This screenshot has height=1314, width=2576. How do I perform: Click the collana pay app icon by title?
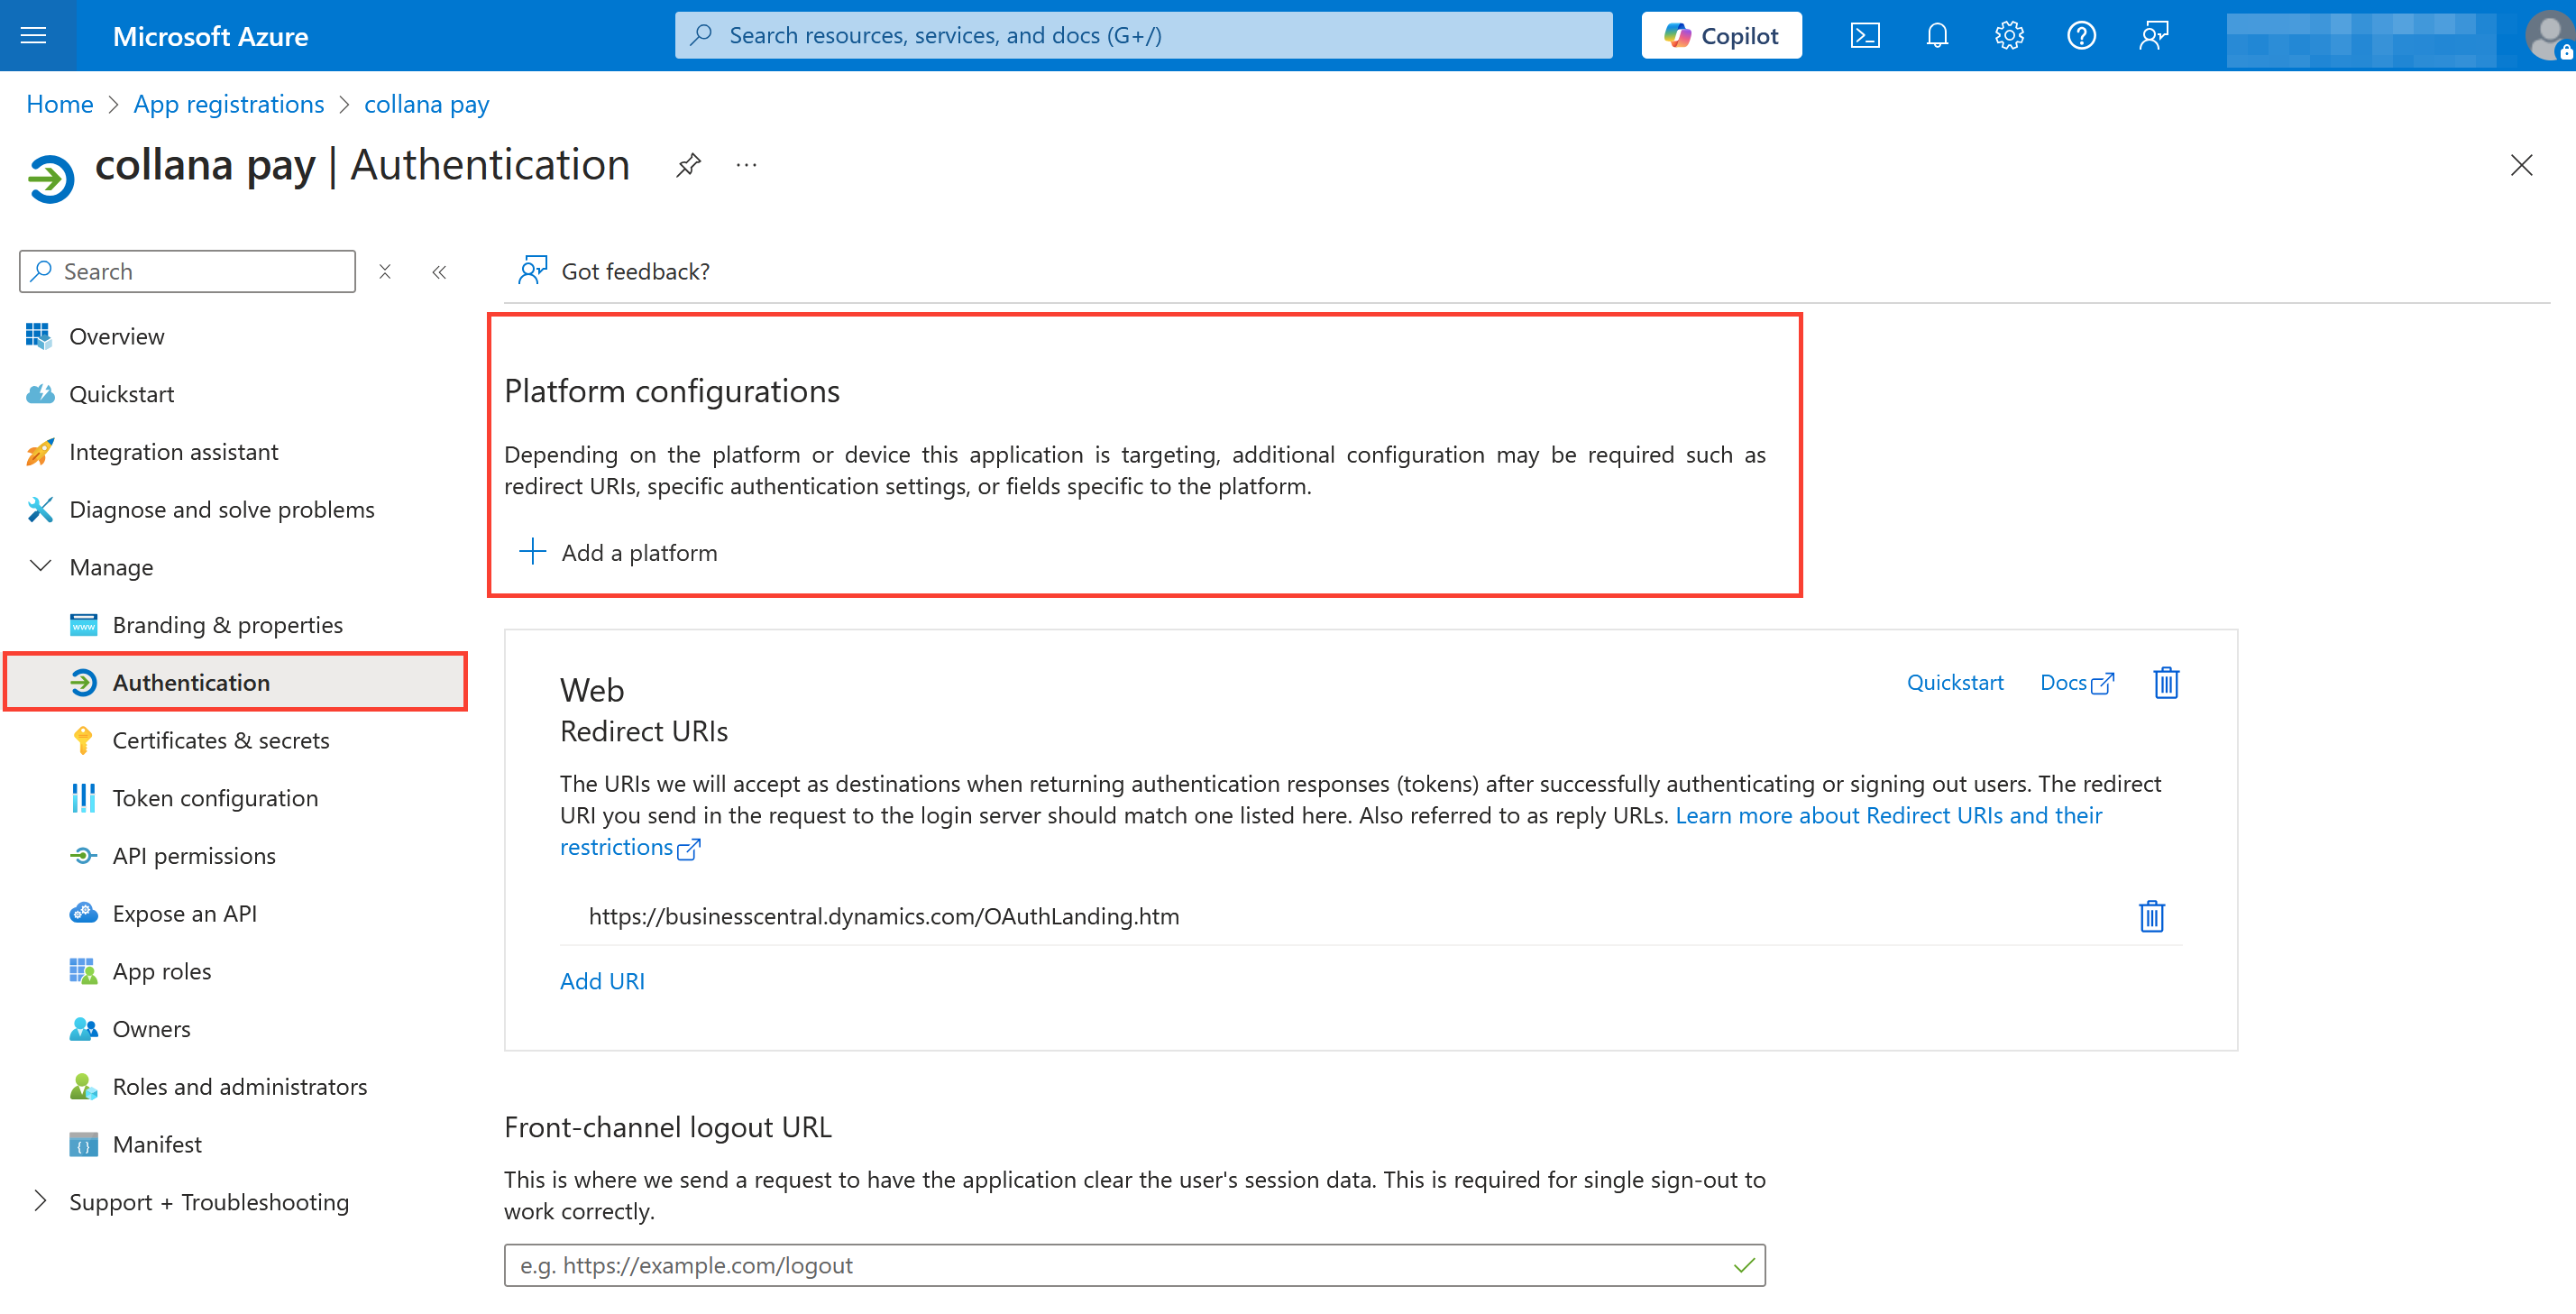tap(52, 179)
